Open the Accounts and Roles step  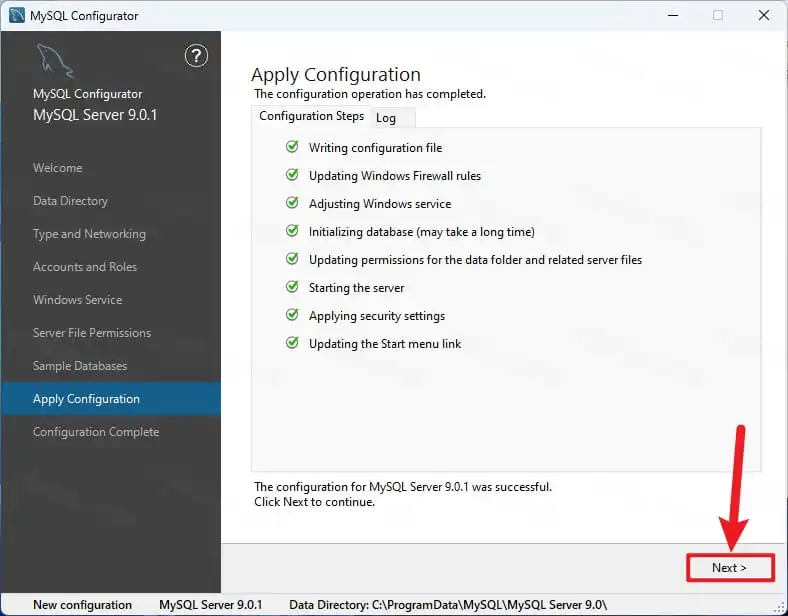(x=85, y=267)
